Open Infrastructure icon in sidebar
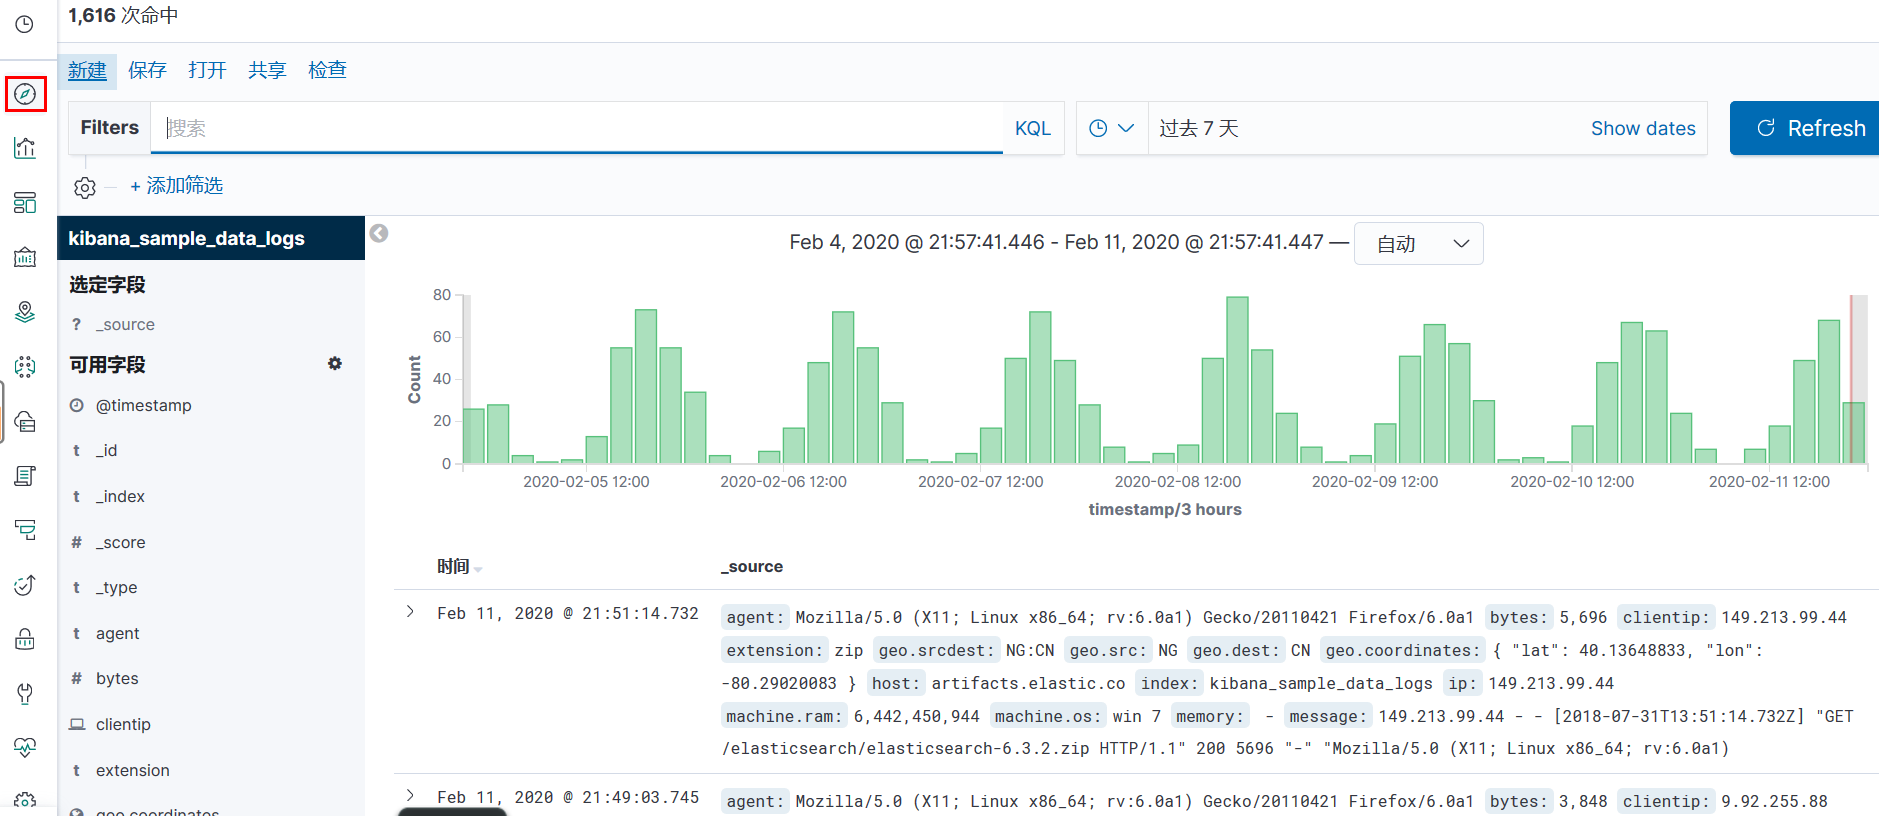Screen dimensions: 1879x816 coord(25,421)
